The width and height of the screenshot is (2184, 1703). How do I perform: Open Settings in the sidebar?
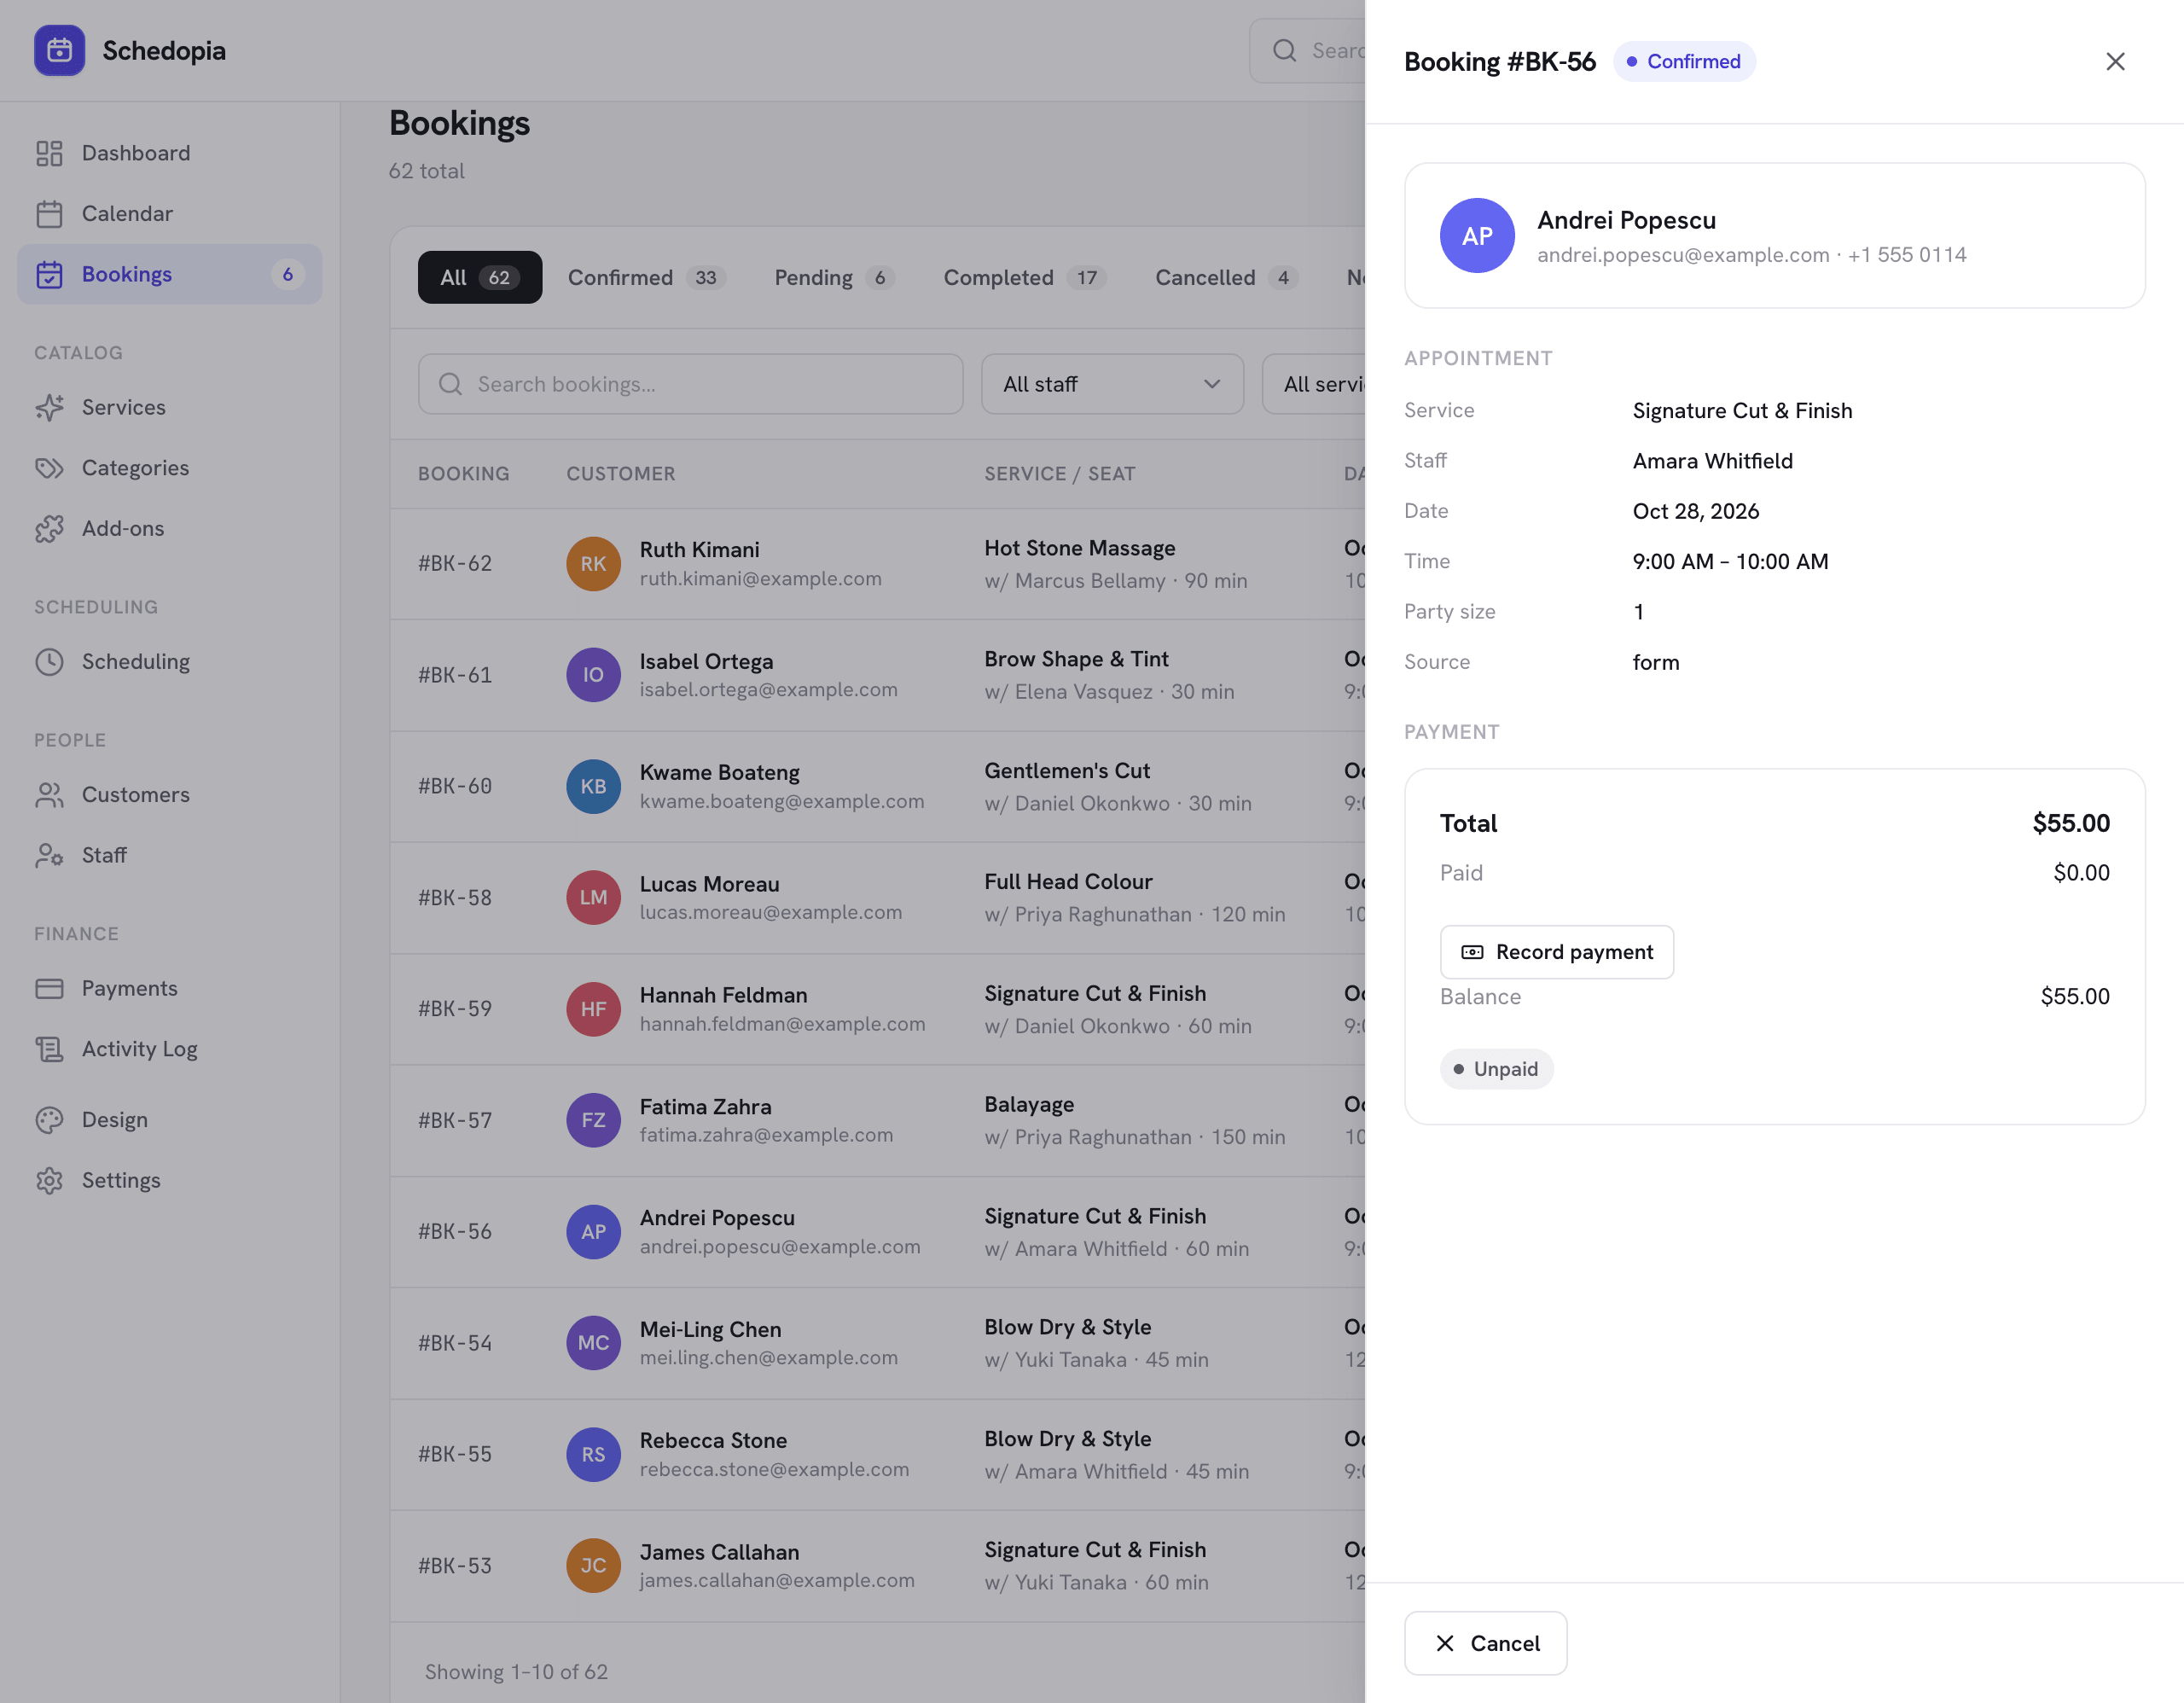(x=169, y=1180)
